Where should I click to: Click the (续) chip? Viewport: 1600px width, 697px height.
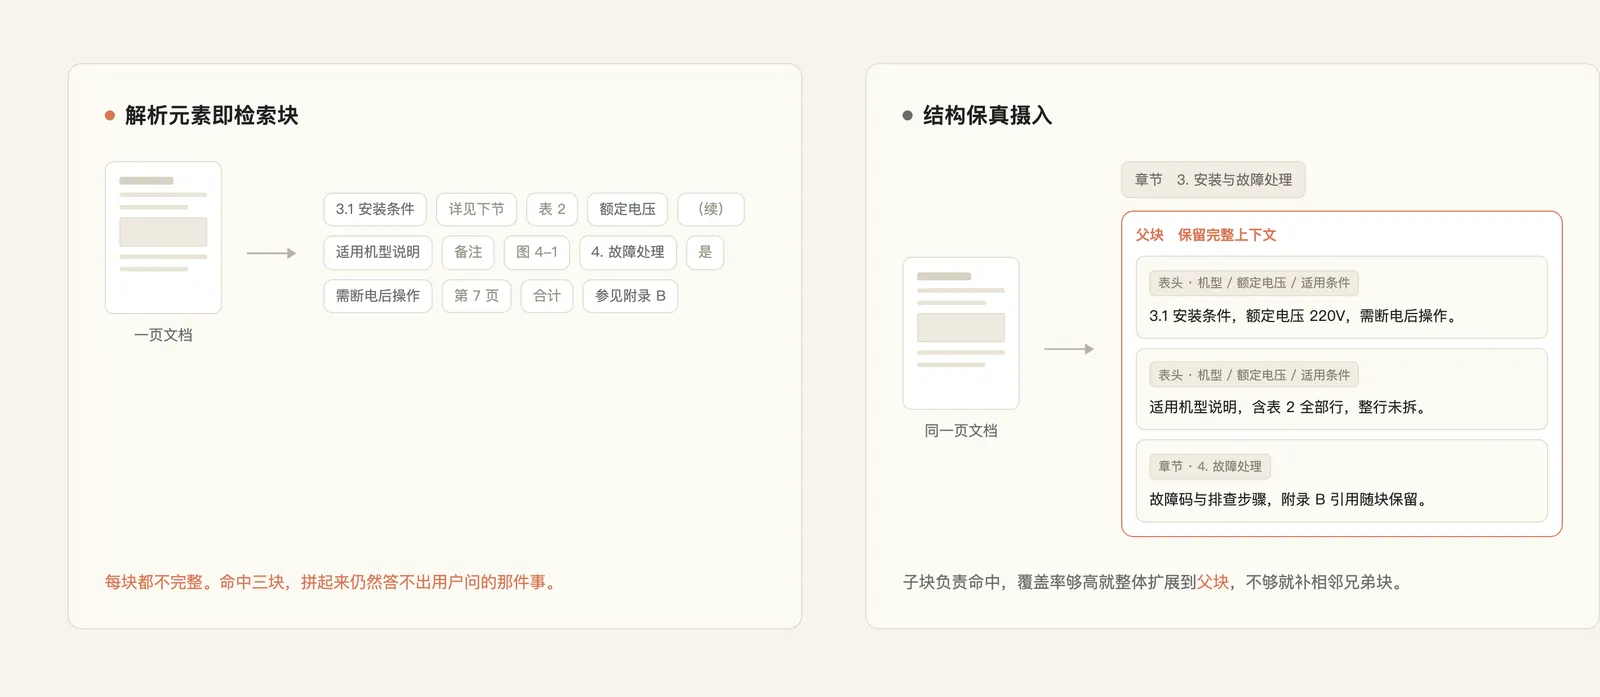pyautogui.click(x=711, y=209)
